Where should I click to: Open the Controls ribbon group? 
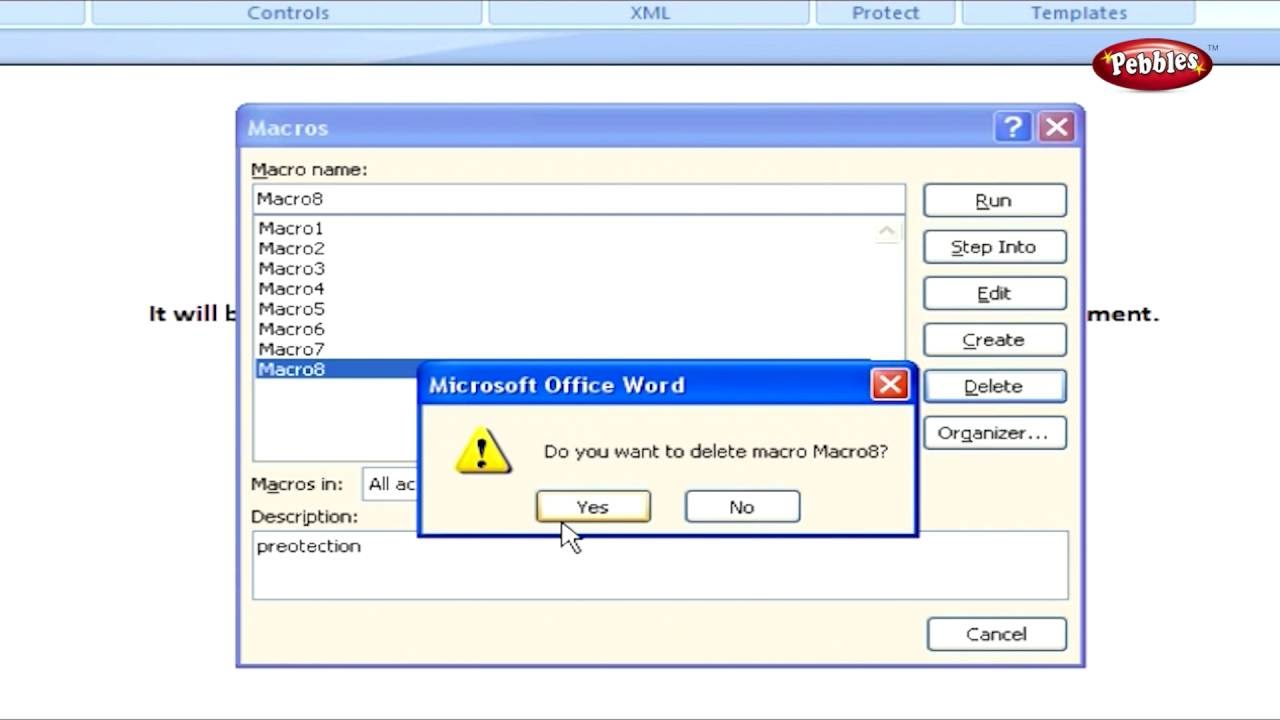point(288,13)
